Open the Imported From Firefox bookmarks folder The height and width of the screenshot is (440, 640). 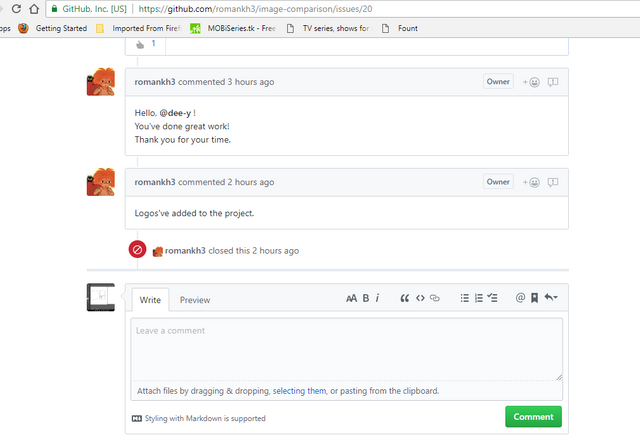tap(139, 28)
